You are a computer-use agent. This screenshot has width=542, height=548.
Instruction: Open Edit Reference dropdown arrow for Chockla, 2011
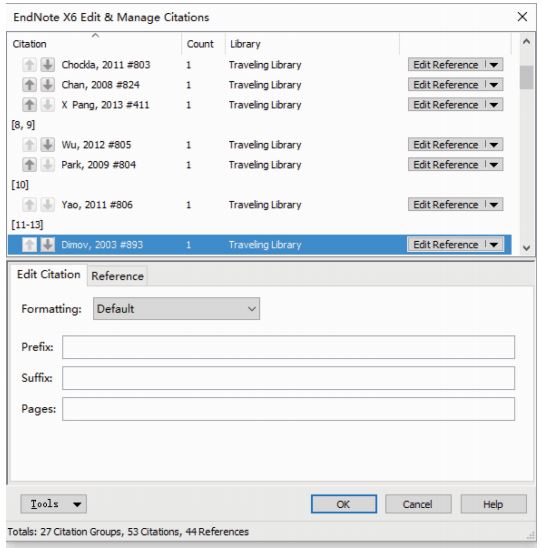494,65
